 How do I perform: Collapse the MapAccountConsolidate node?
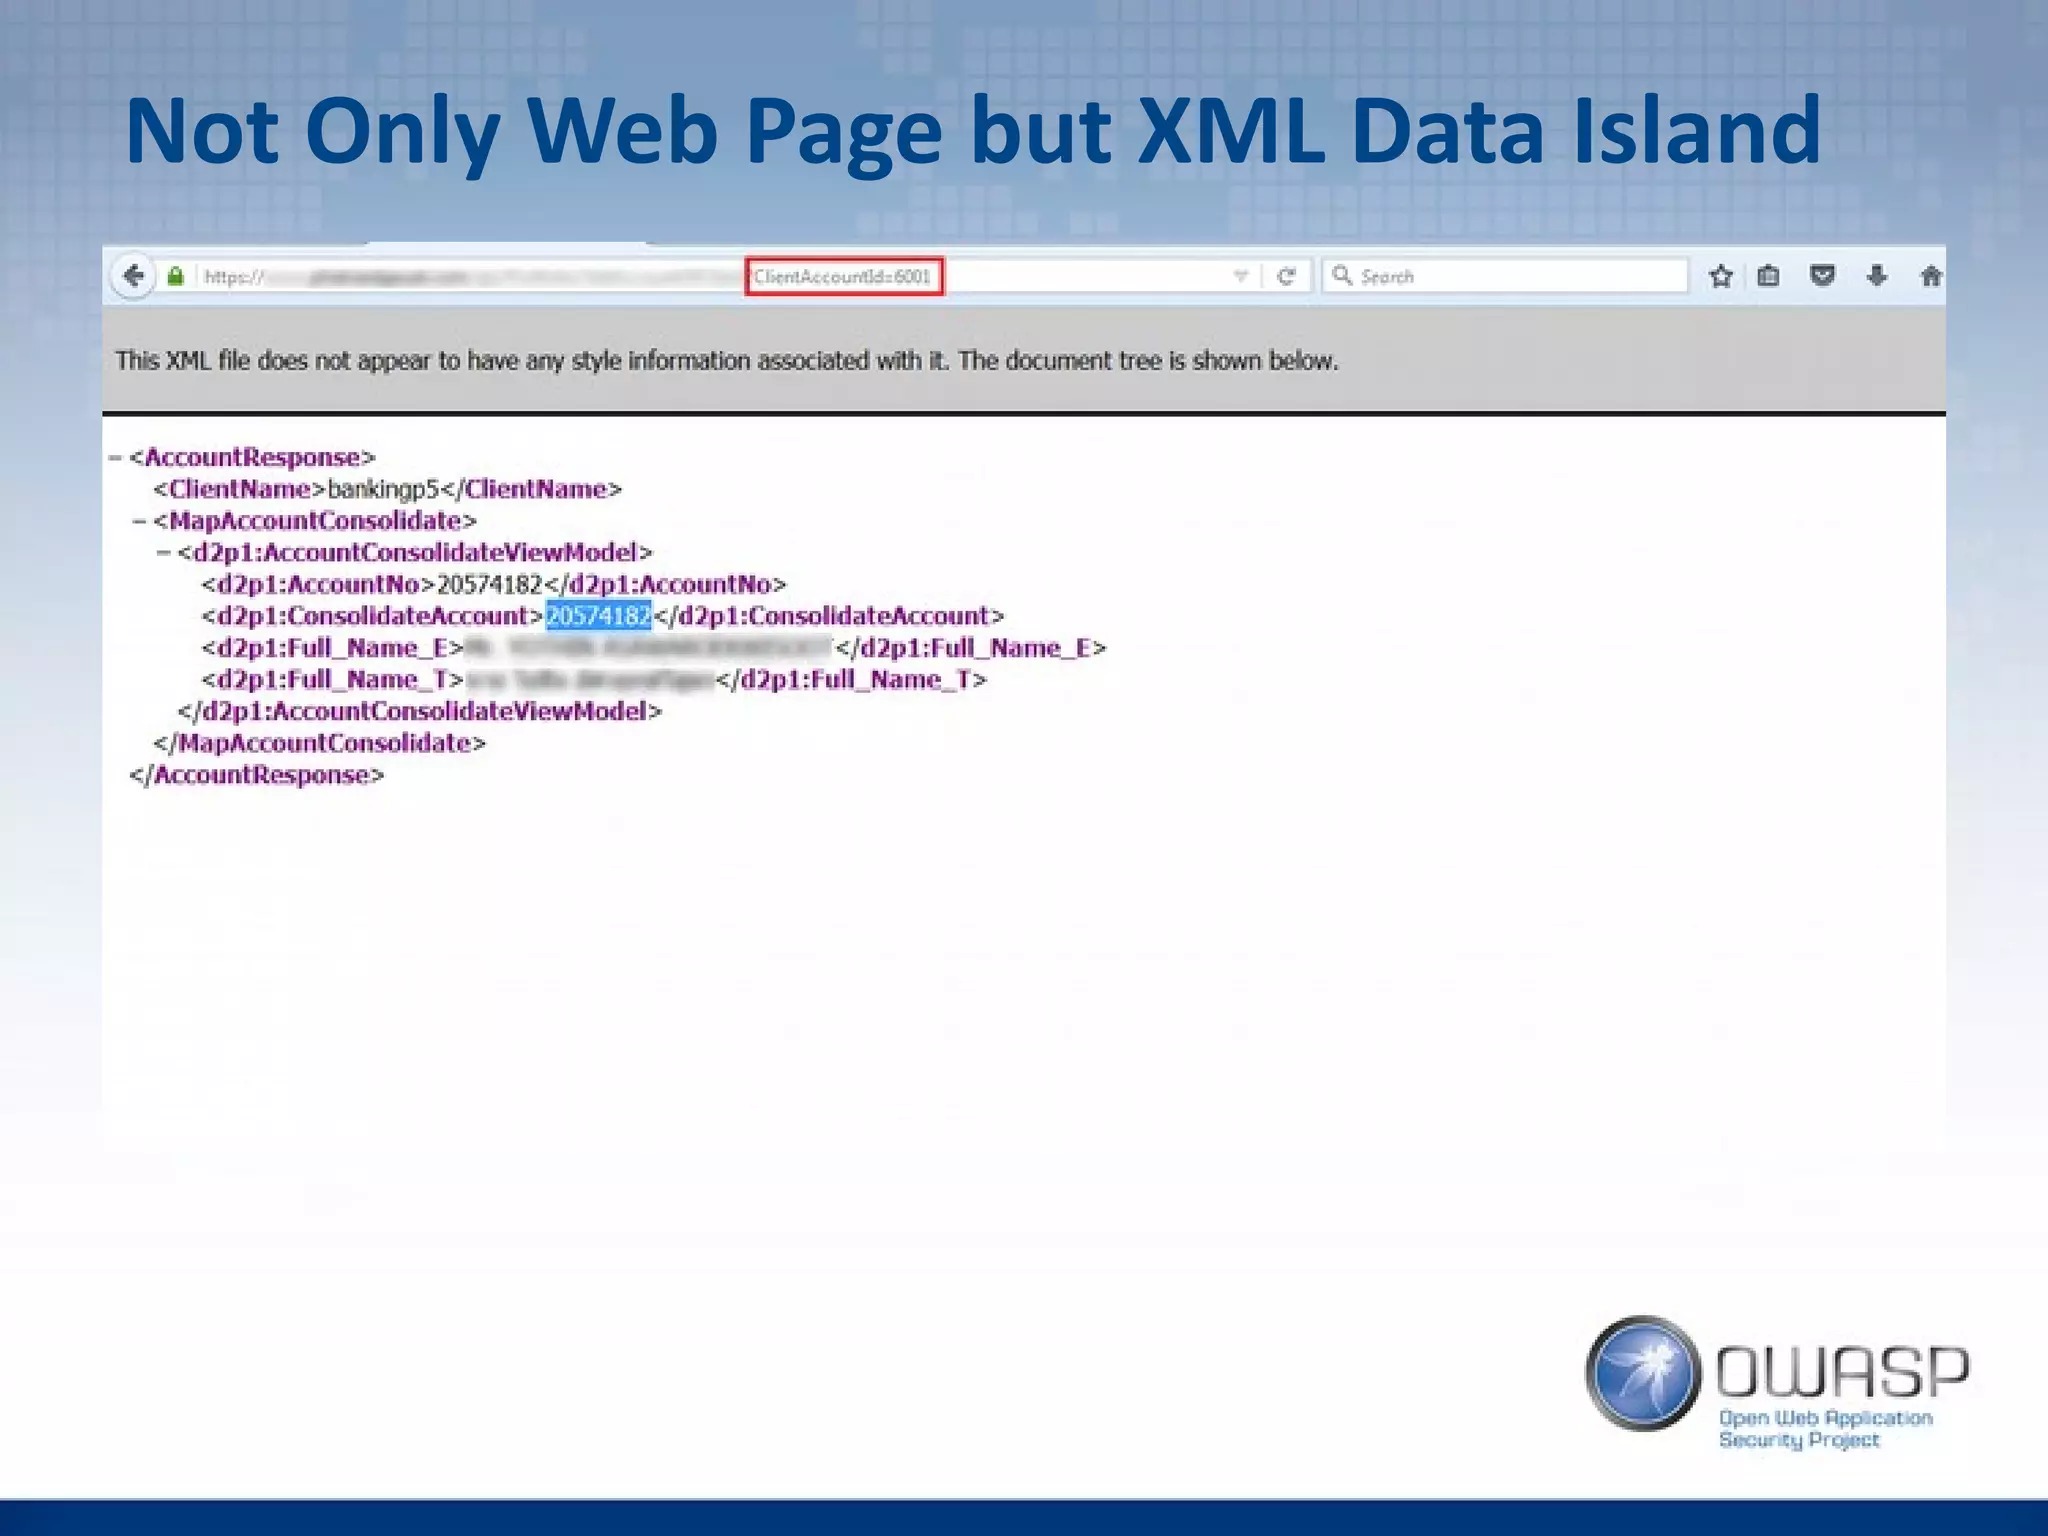tap(139, 521)
